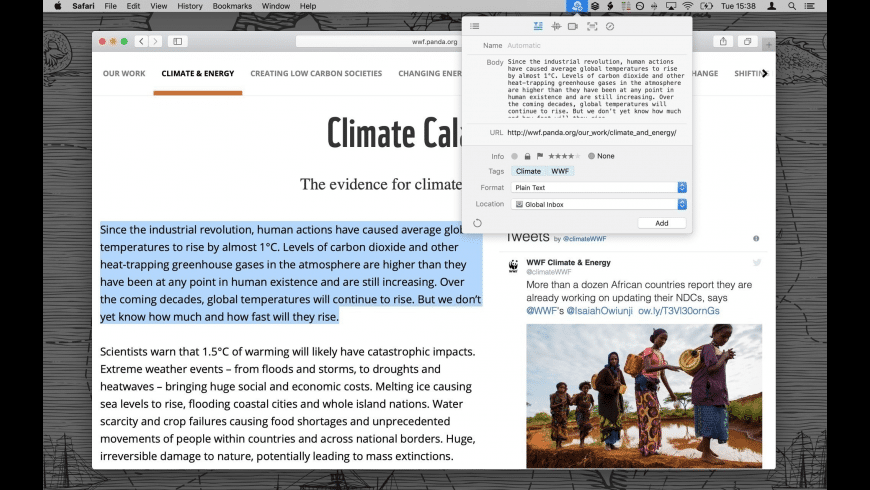Select the WWF tag
Image resolution: width=870 pixels, height=490 pixels.
[560, 171]
